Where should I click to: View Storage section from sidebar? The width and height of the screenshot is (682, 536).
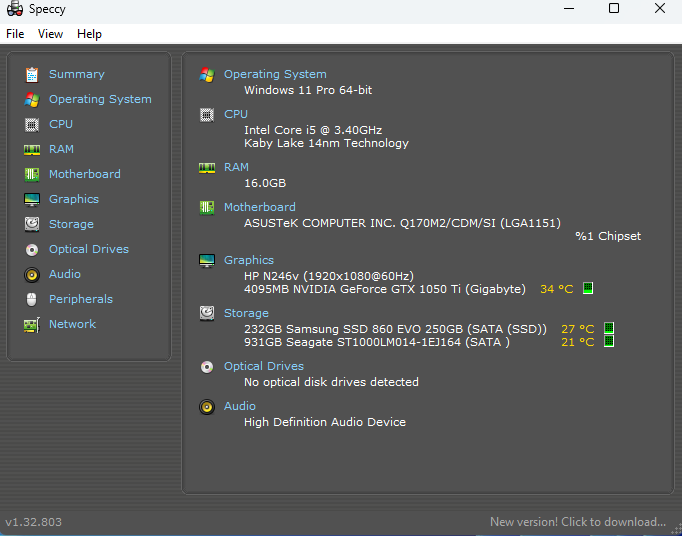click(71, 224)
